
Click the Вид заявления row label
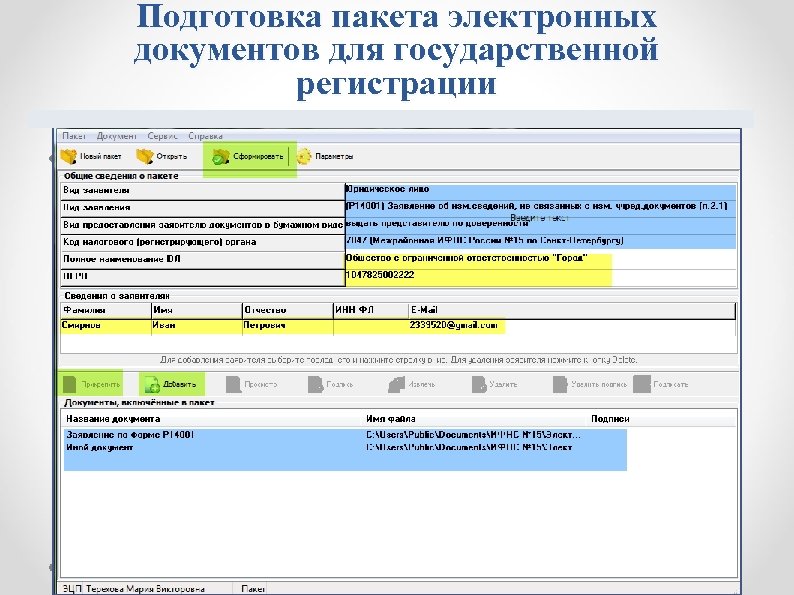[x=97, y=208]
